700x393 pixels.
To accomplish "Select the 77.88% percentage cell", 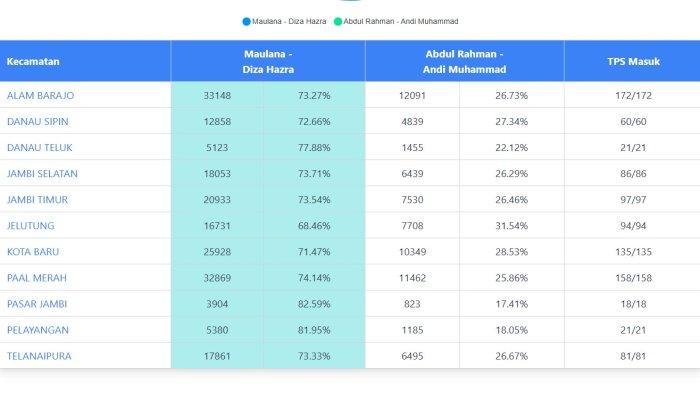I will 314,147.
